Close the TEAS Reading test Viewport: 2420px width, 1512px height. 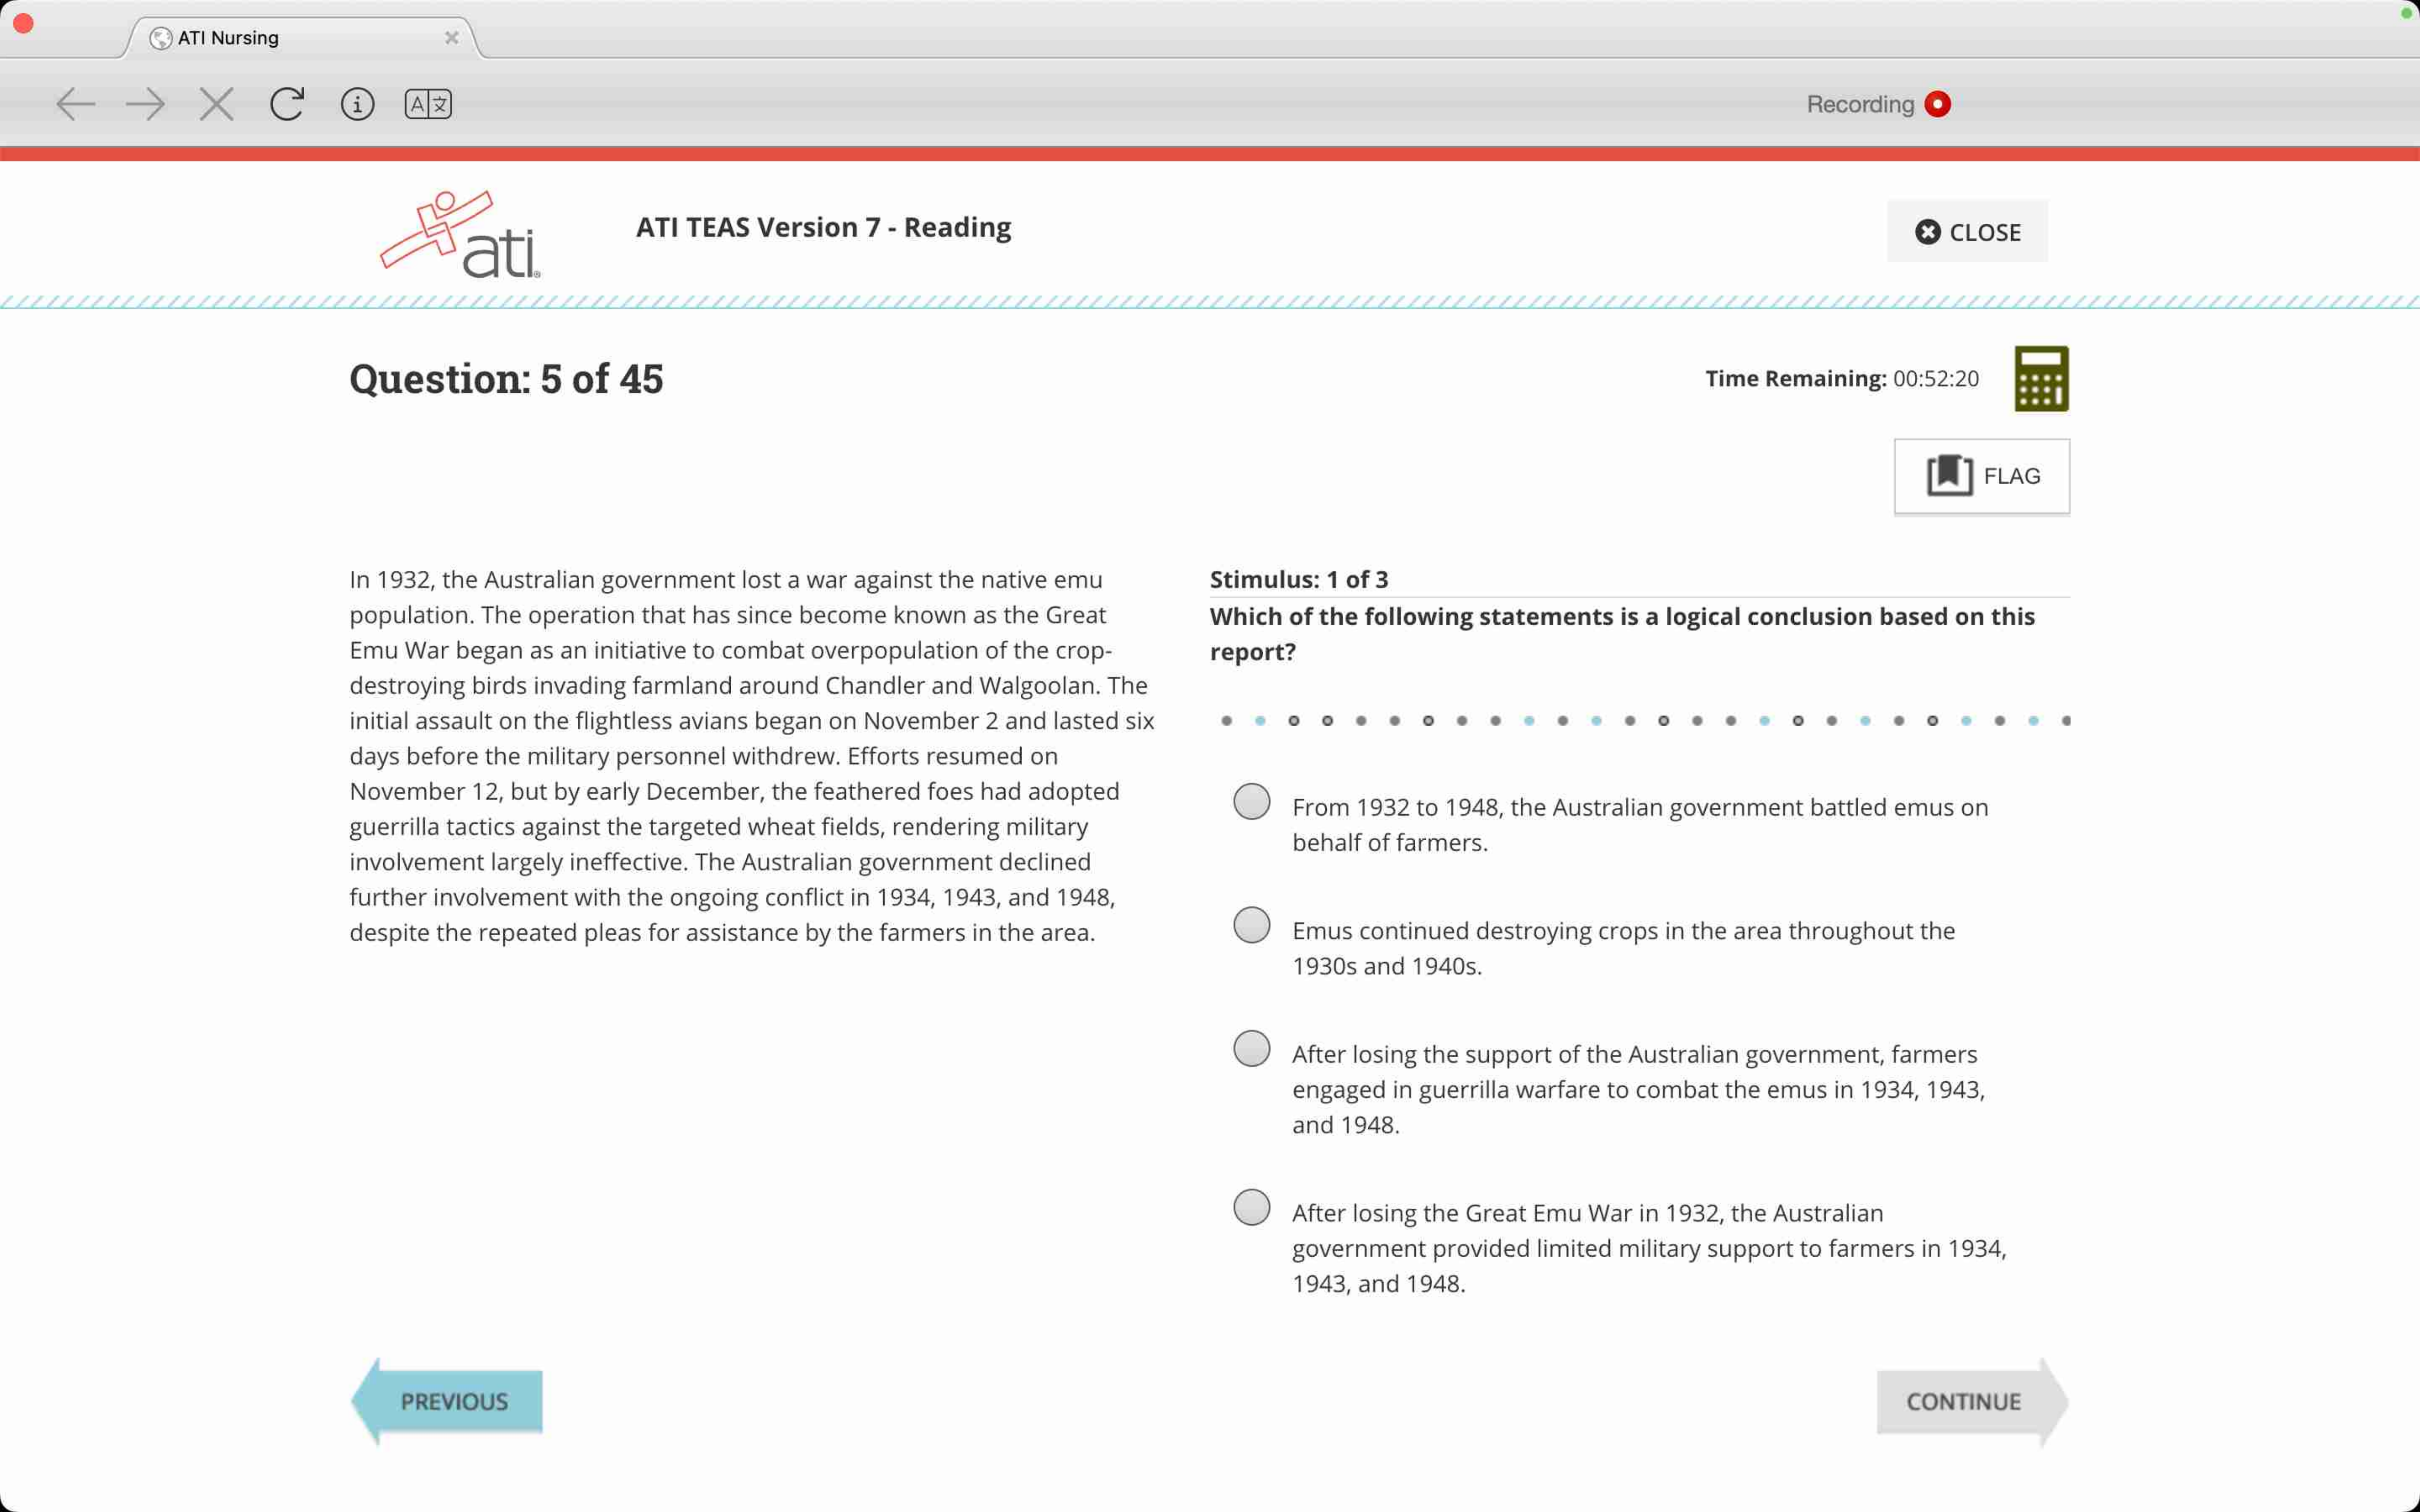tap(1967, 232)
